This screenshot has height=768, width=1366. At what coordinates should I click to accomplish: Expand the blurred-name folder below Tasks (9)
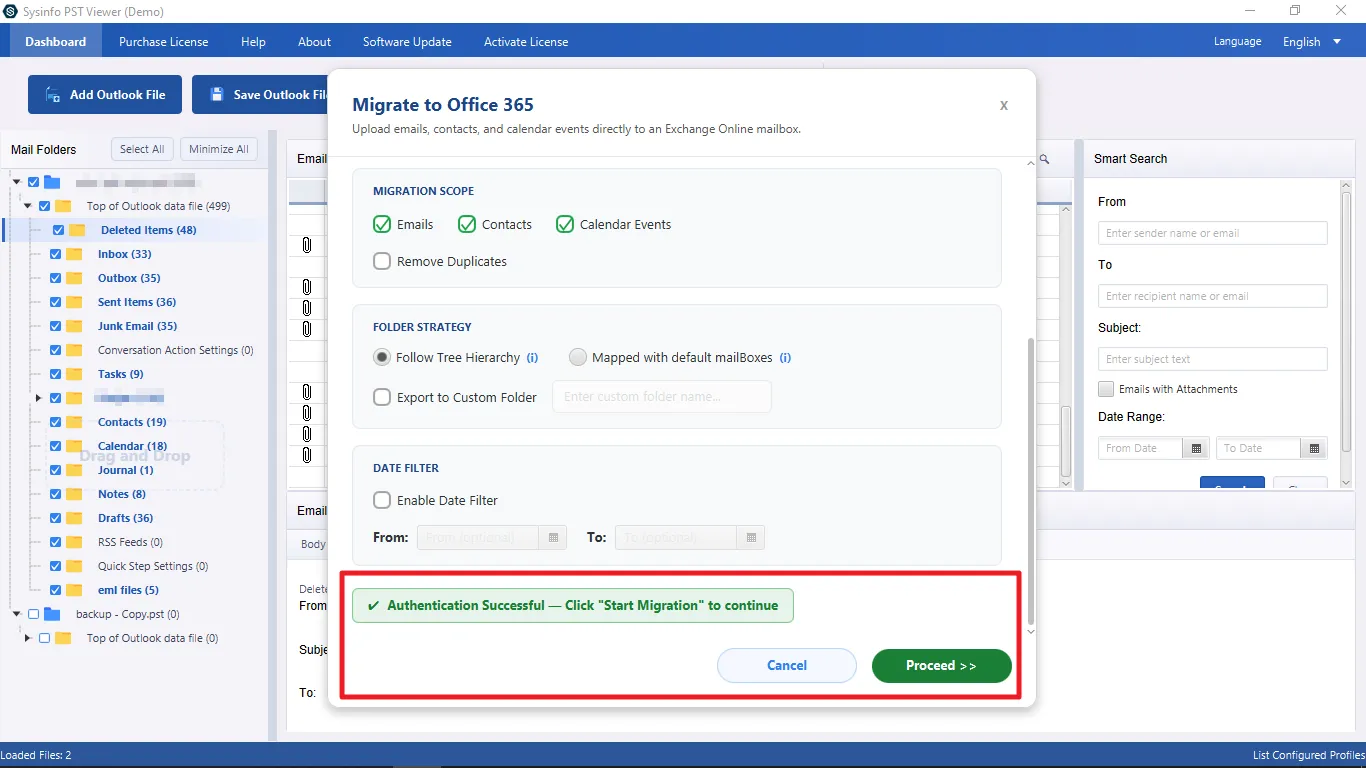click(39, 398)
